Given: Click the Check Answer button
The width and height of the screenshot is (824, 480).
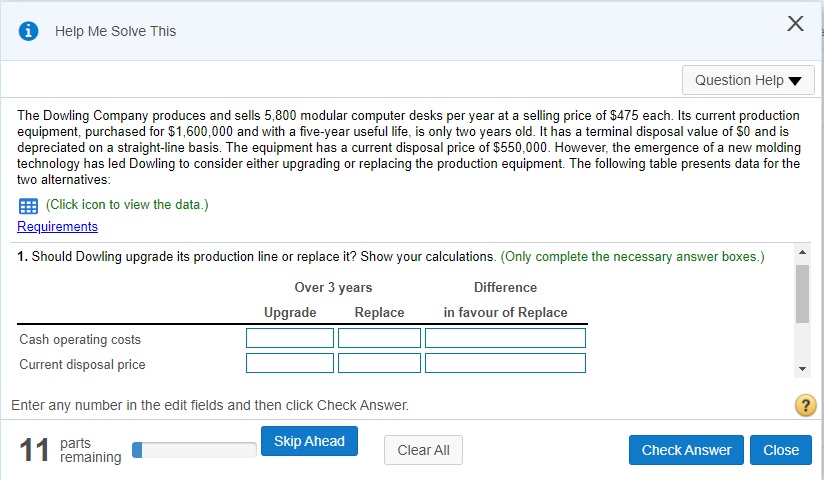Looking at the screenshot, I should pos(686,450).
